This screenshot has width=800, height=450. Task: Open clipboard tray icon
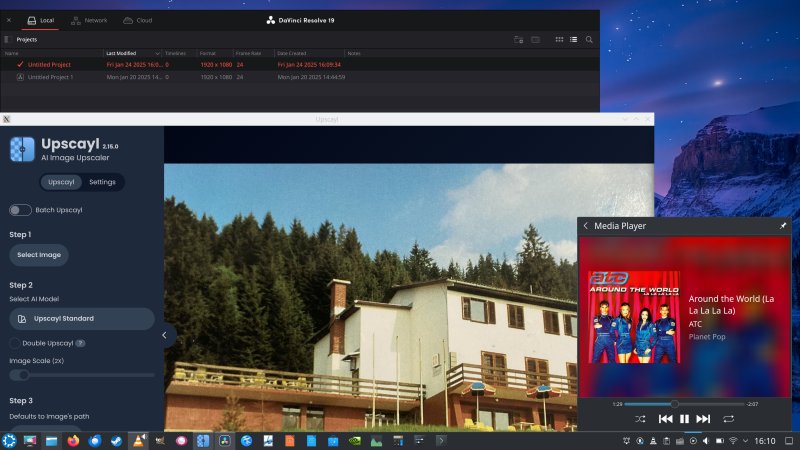pyautogui.click(x=666, y=441)
